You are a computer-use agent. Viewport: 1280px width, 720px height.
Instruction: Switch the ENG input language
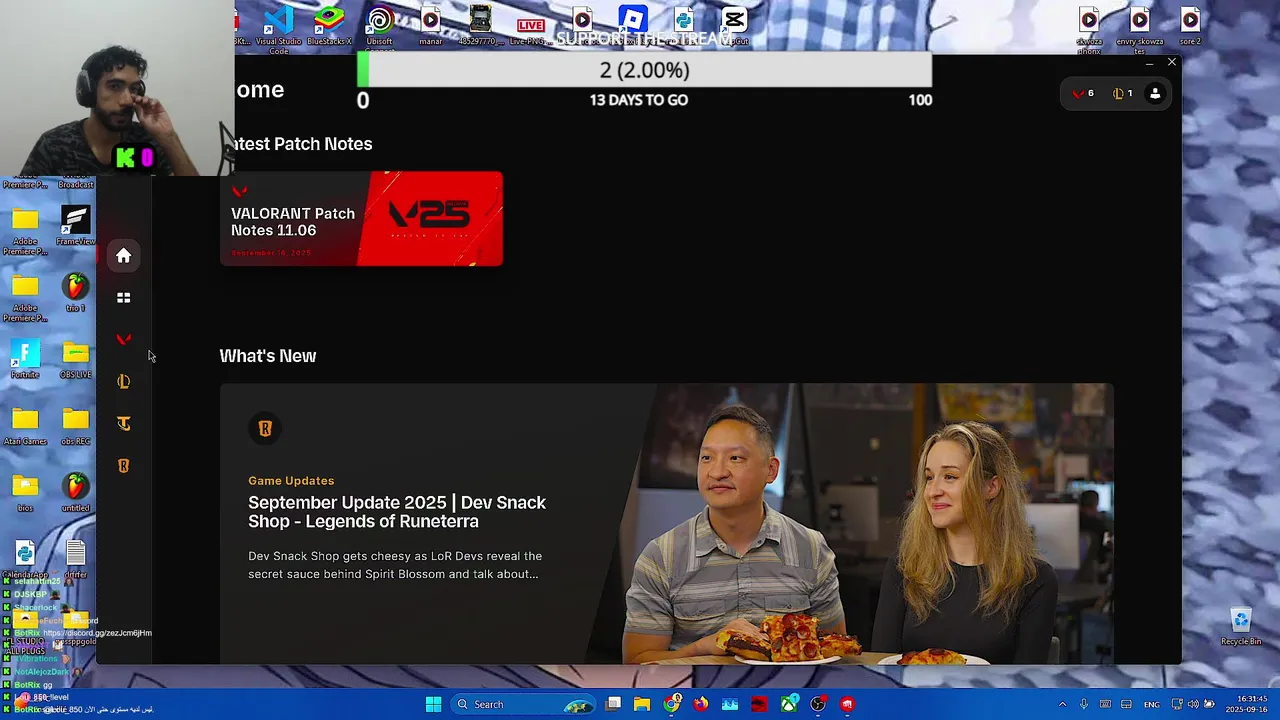pos(1152,704)
